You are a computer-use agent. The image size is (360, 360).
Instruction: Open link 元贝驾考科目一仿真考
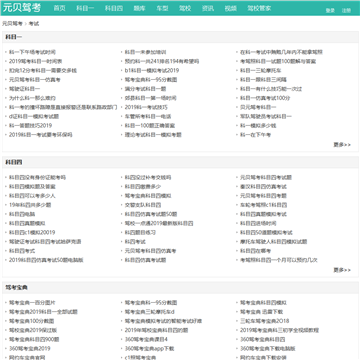[35, 80]
